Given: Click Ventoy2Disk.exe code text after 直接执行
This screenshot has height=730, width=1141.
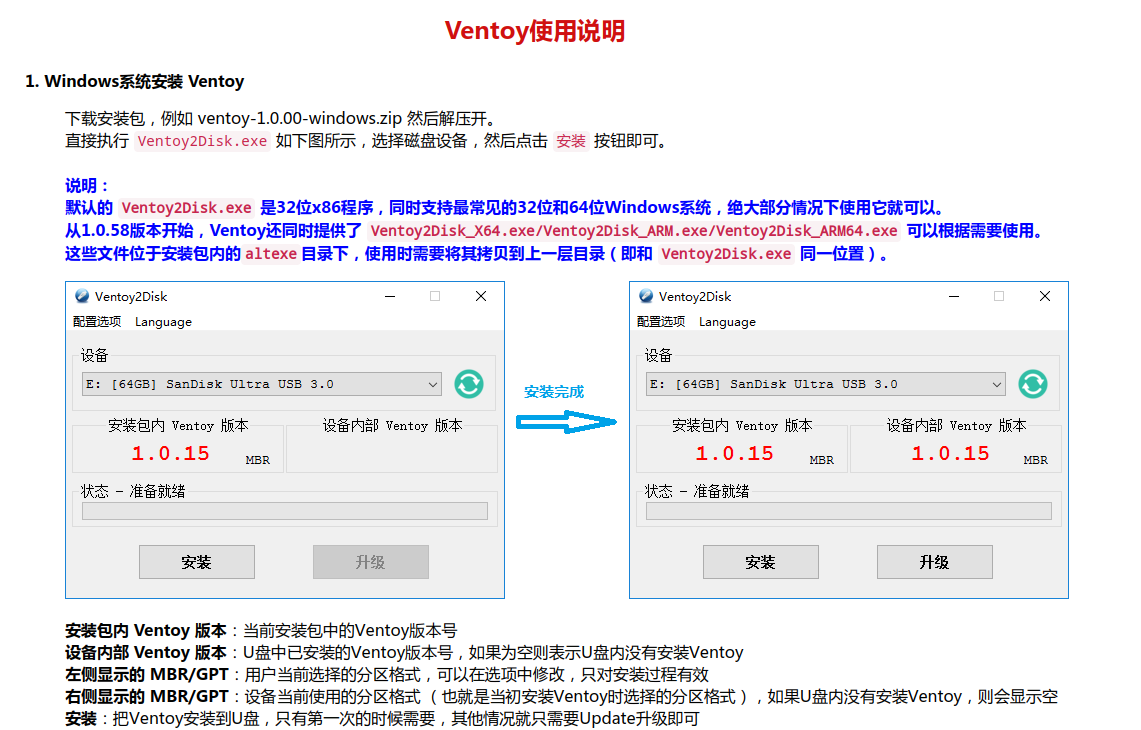Looking at the screenshot, I should pos(202,141).
